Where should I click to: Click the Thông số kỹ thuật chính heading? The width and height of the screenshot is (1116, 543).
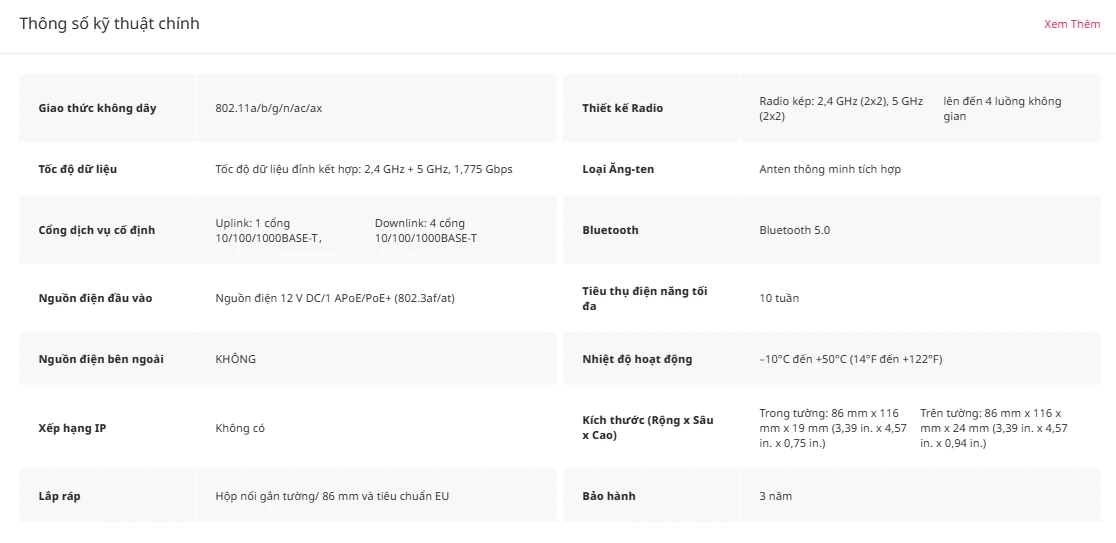(x=110, y=23)
